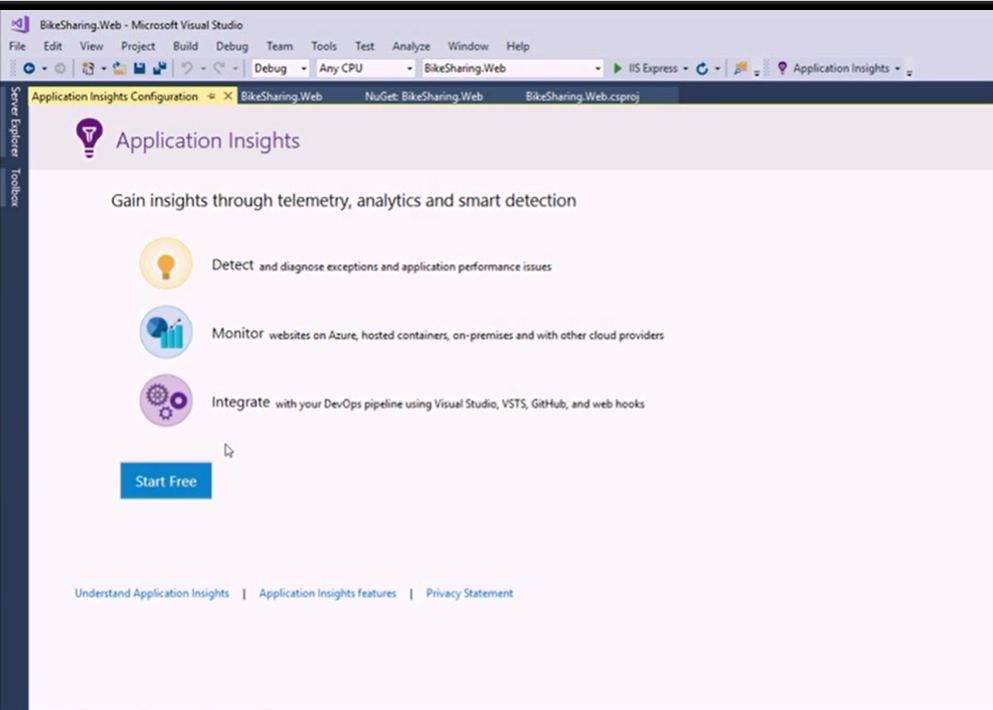Open the Understand Application Insights link
Viewport: 993px width, 710px height.
click(x=152, y=593)
